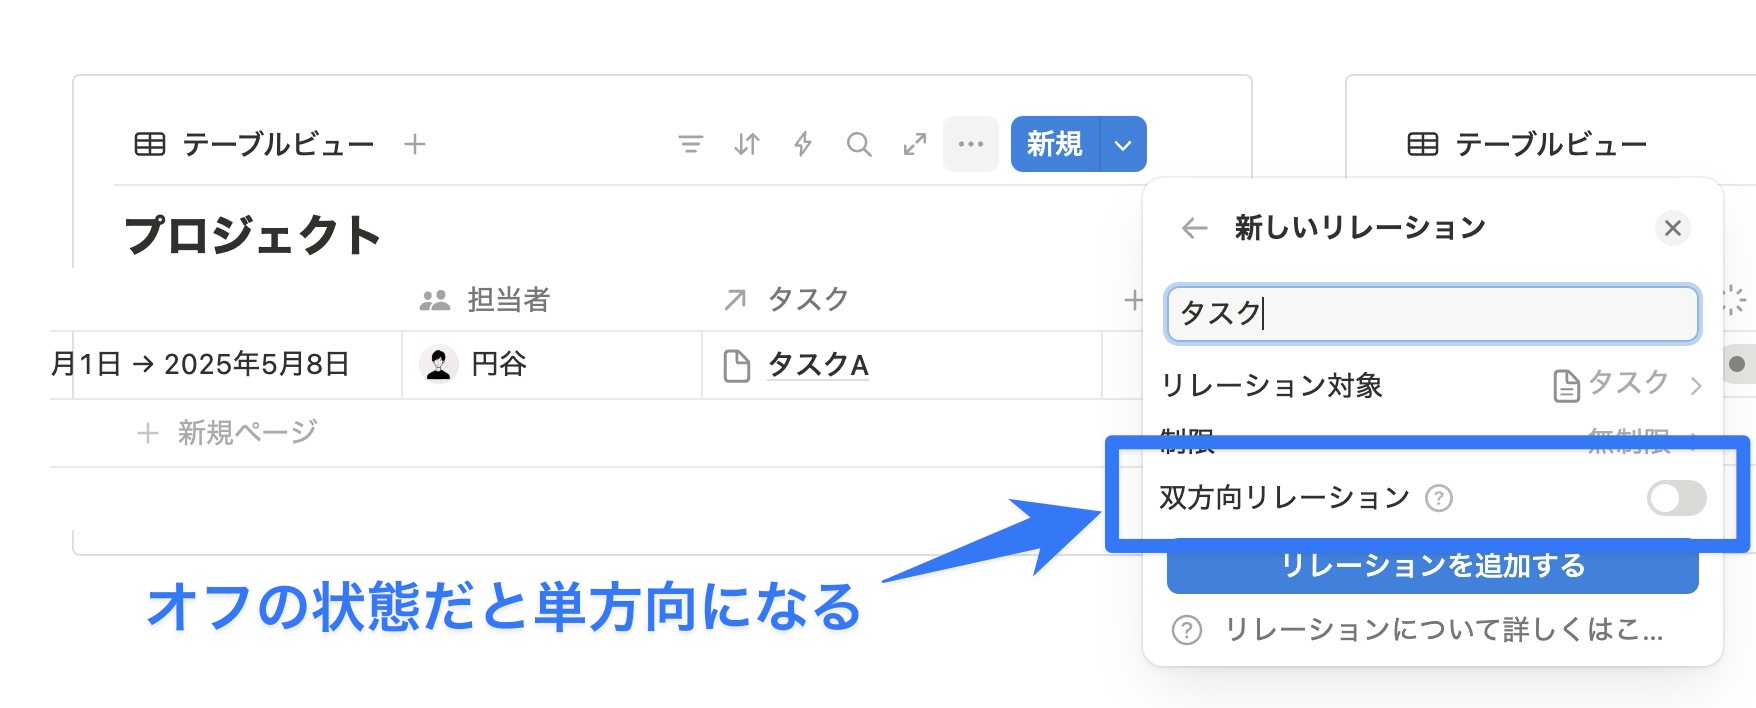Close the 新しいリレーション panel

click(x=1672, y=228)
